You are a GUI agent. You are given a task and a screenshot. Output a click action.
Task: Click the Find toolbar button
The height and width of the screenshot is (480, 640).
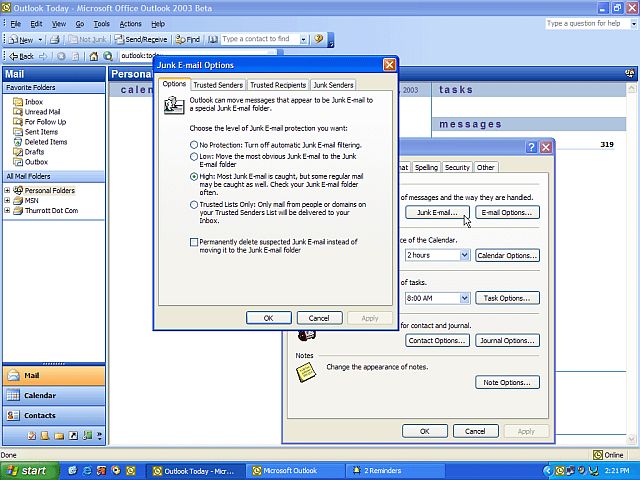[188, 40]
